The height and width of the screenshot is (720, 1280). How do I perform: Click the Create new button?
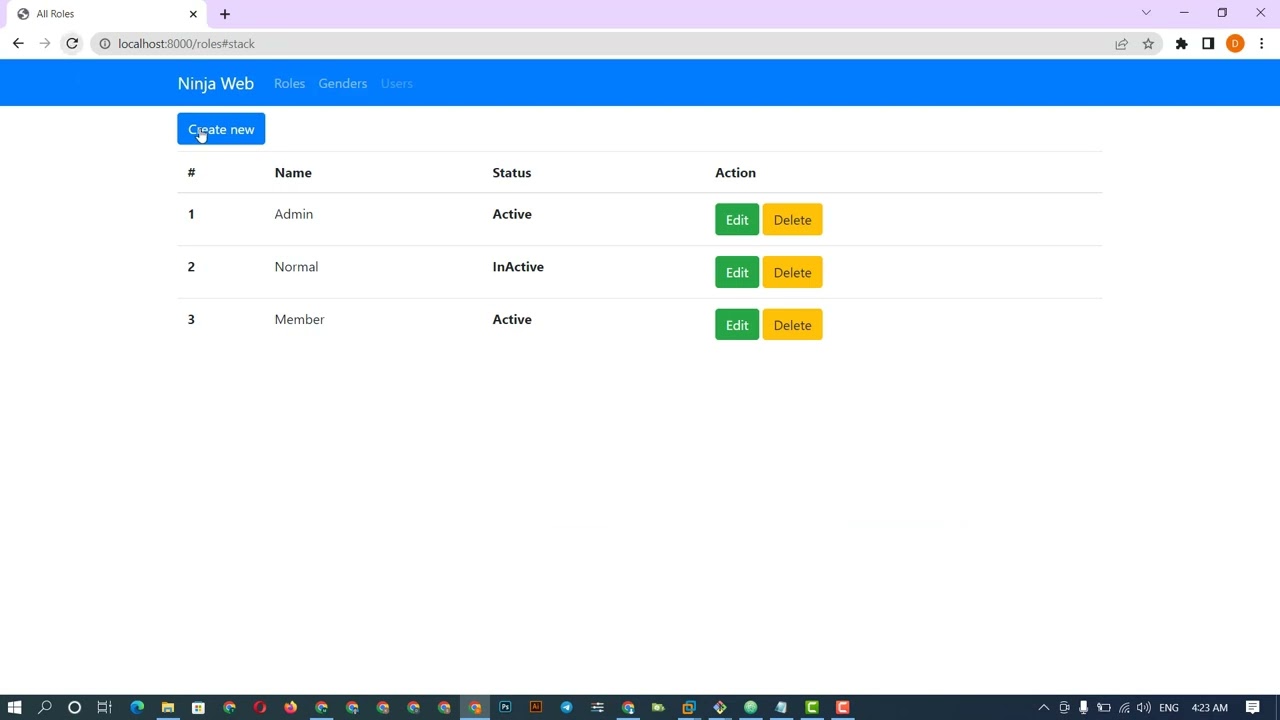pyautogui.click(x=221, y=129)
